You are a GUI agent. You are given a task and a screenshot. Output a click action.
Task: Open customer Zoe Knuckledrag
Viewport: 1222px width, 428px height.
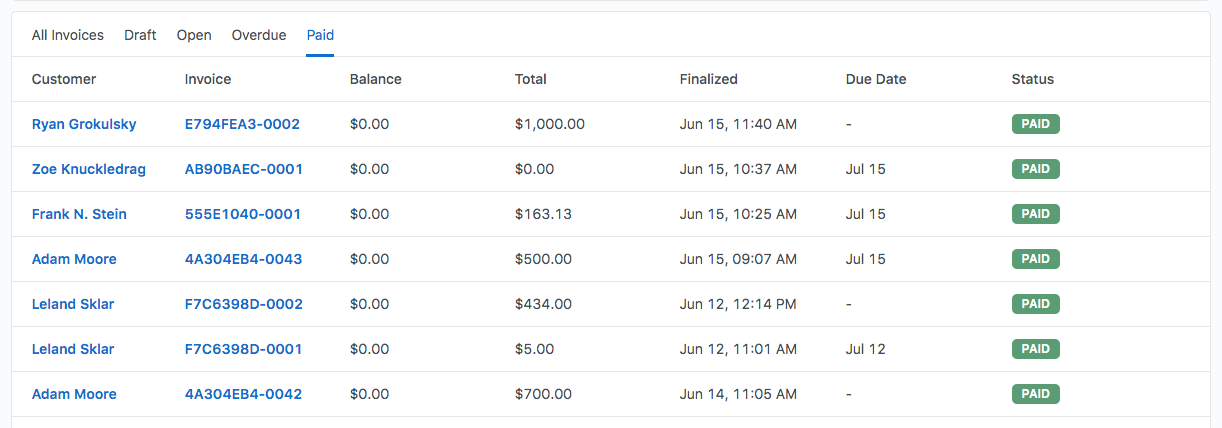point(89,169)
